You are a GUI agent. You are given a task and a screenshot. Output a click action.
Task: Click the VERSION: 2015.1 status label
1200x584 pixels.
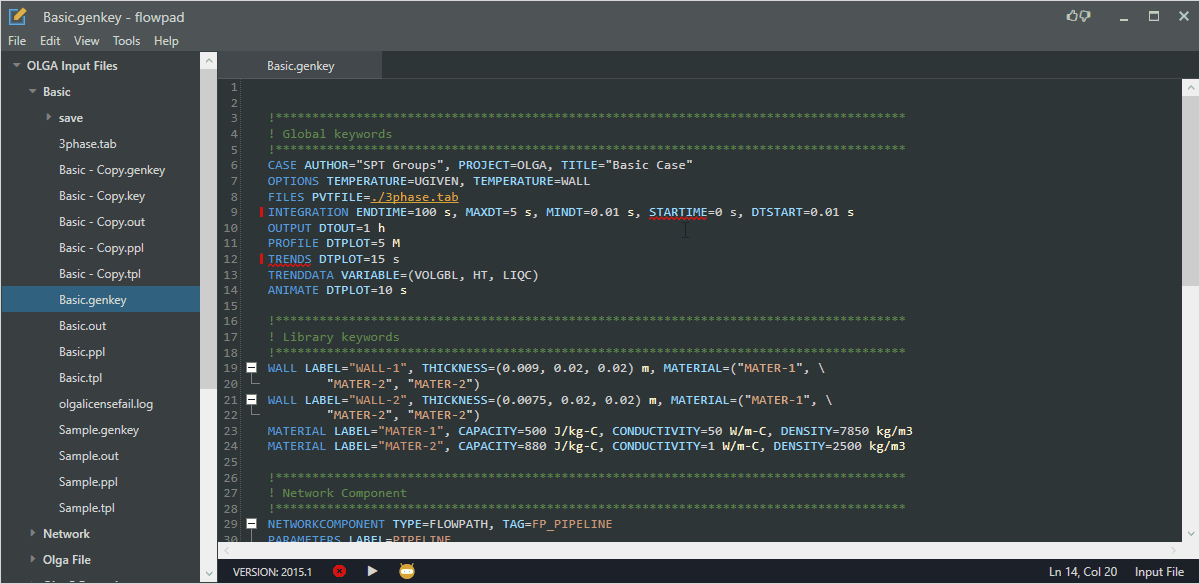(272, 572)
